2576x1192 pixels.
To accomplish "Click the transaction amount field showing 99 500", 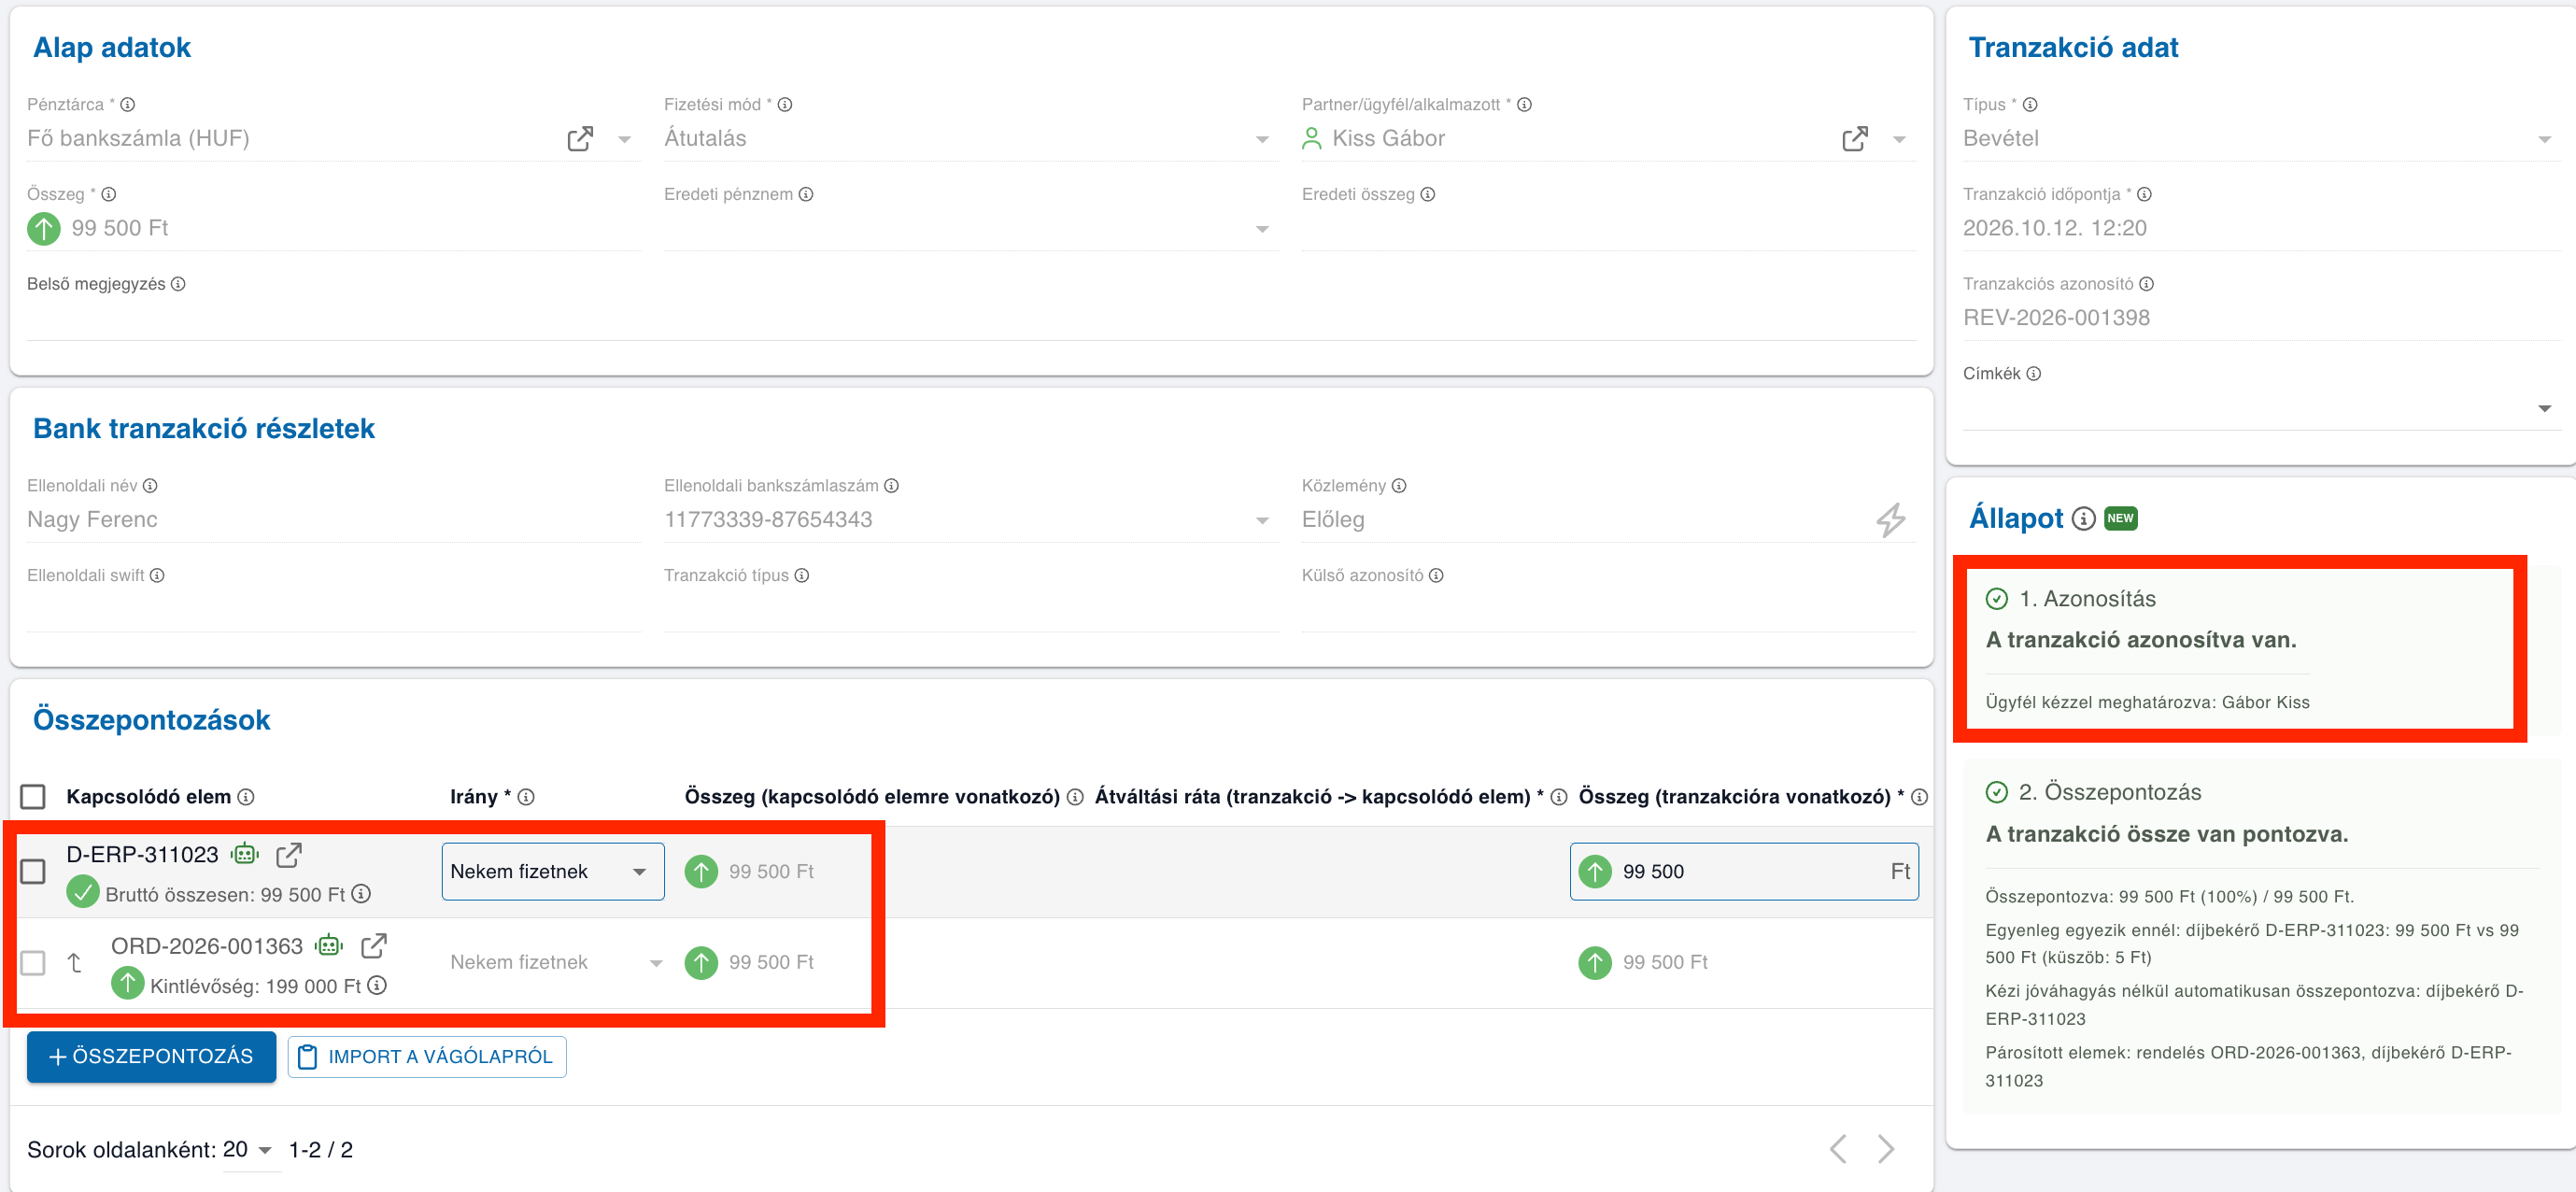I will coord(1743,872).
